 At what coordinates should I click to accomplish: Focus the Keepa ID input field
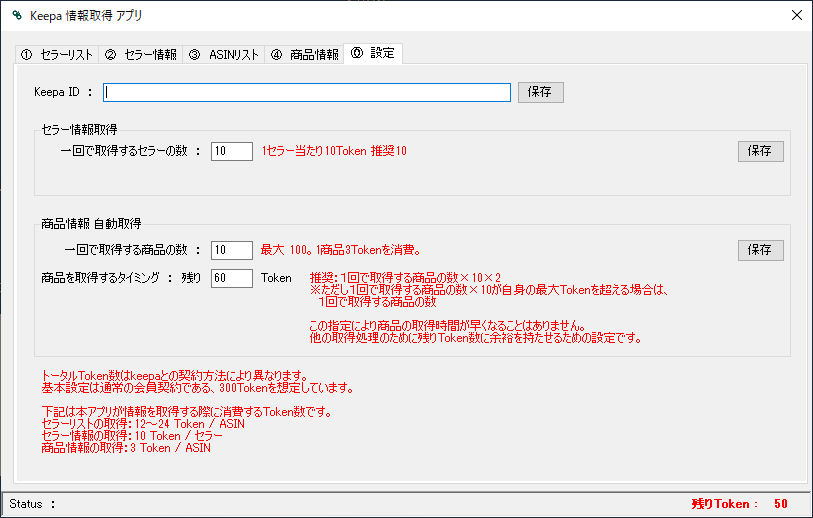click(307, 92)
